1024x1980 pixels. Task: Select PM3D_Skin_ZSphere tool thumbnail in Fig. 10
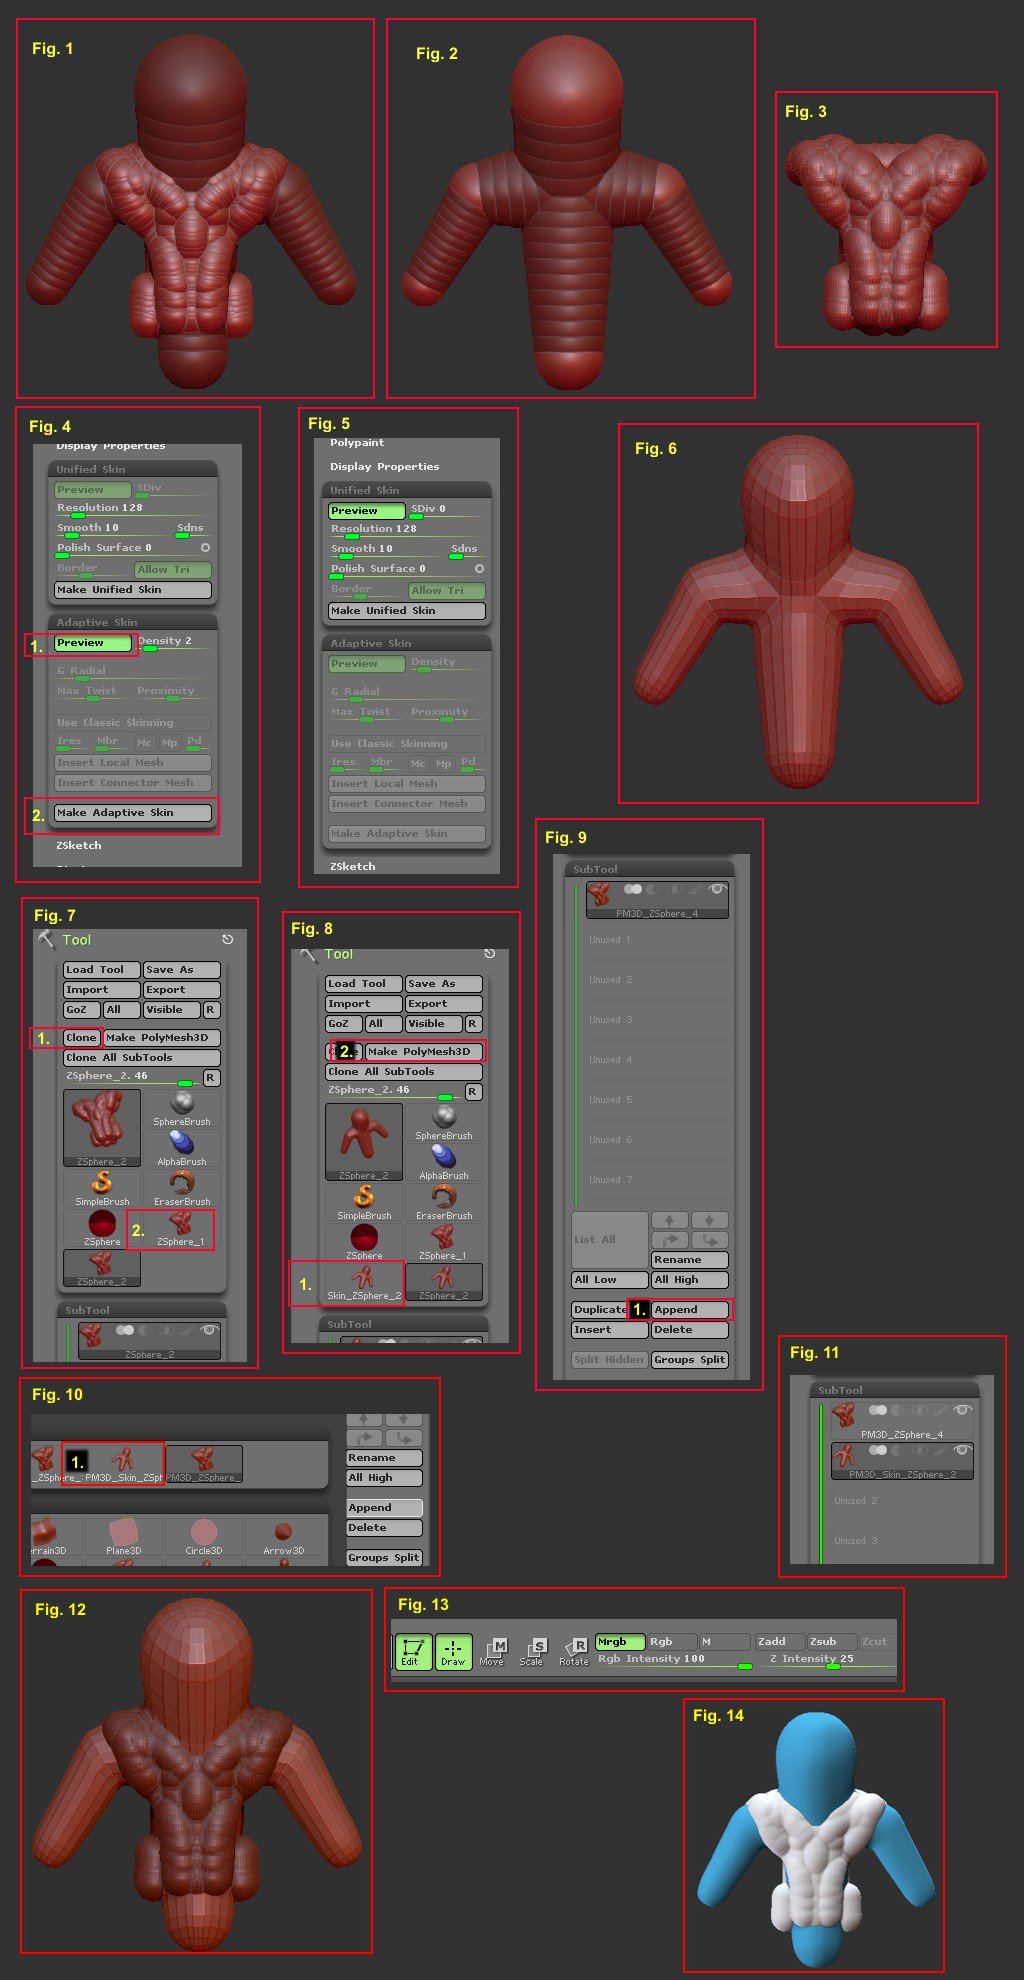coord(124,1463)
